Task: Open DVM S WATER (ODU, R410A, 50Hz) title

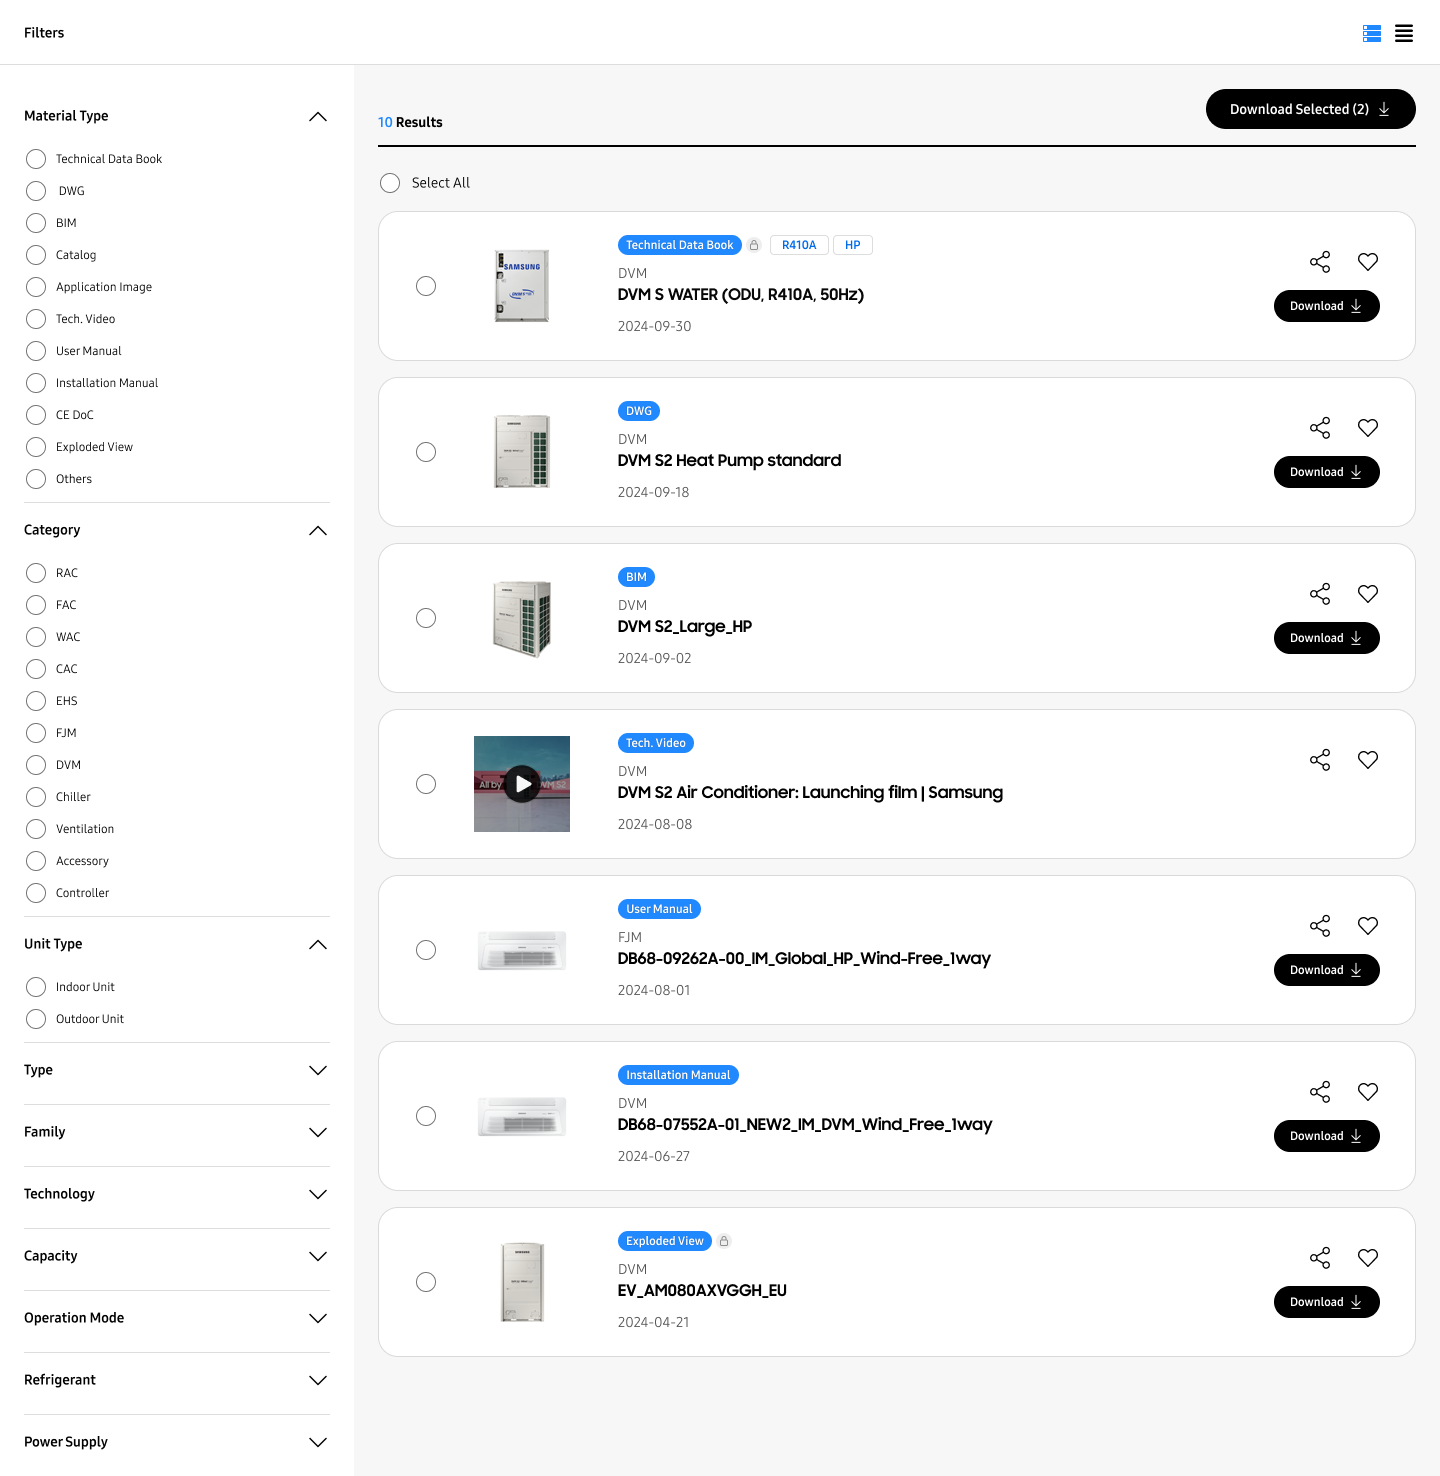Action: pyautogui.click(x=741, y=295)
